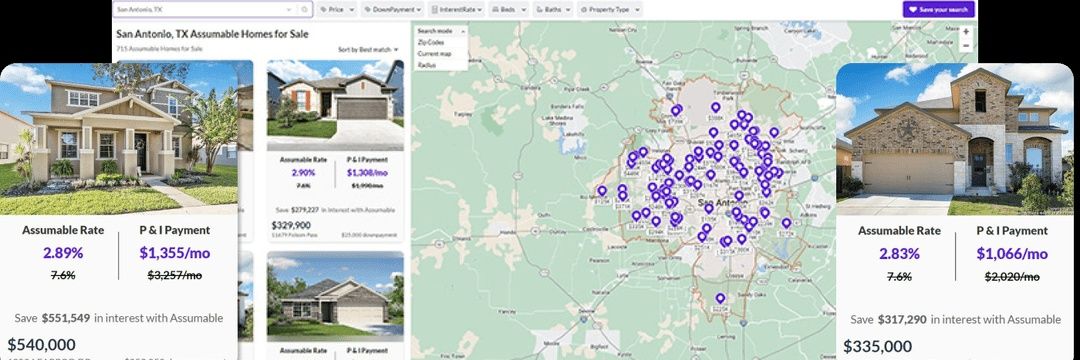Click the map pin labeled $172K
Image resolution: width=1080 pixels, height=360 pixels.
pyautogui.click(x=787, y=223)
